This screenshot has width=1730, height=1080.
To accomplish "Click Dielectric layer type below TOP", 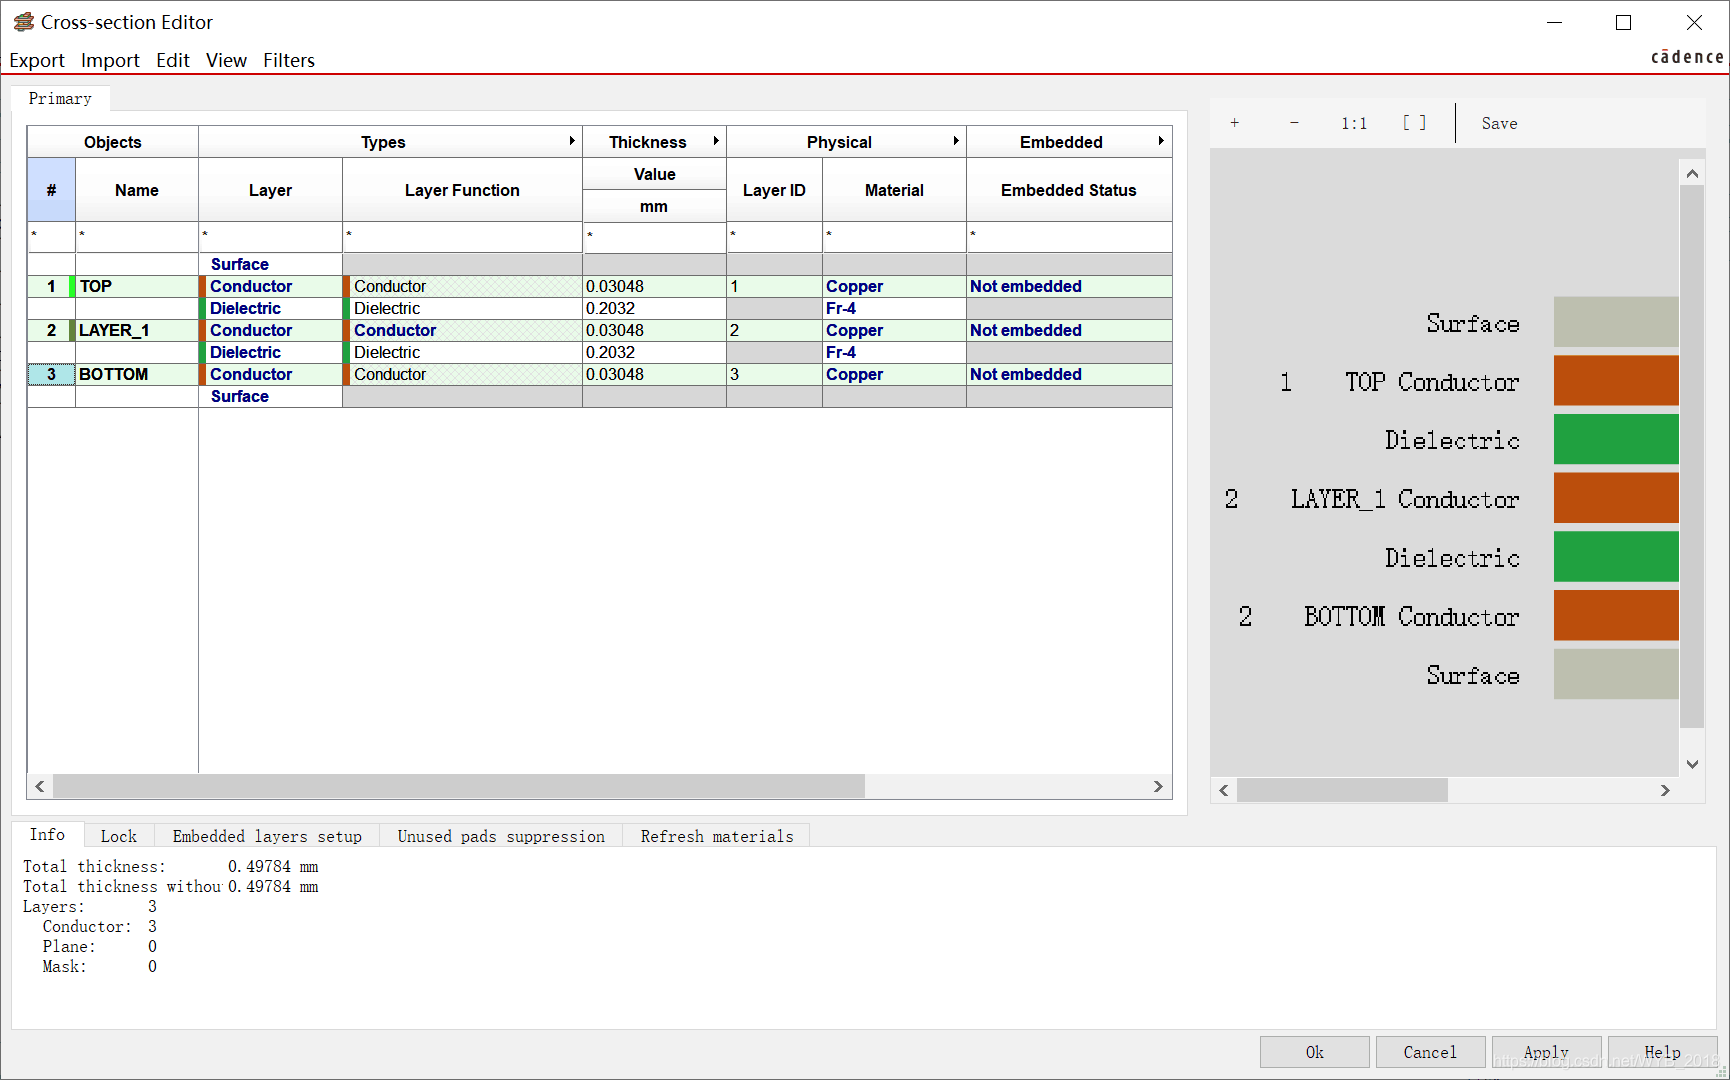I will pyautogui.click(x=270, y=308).
